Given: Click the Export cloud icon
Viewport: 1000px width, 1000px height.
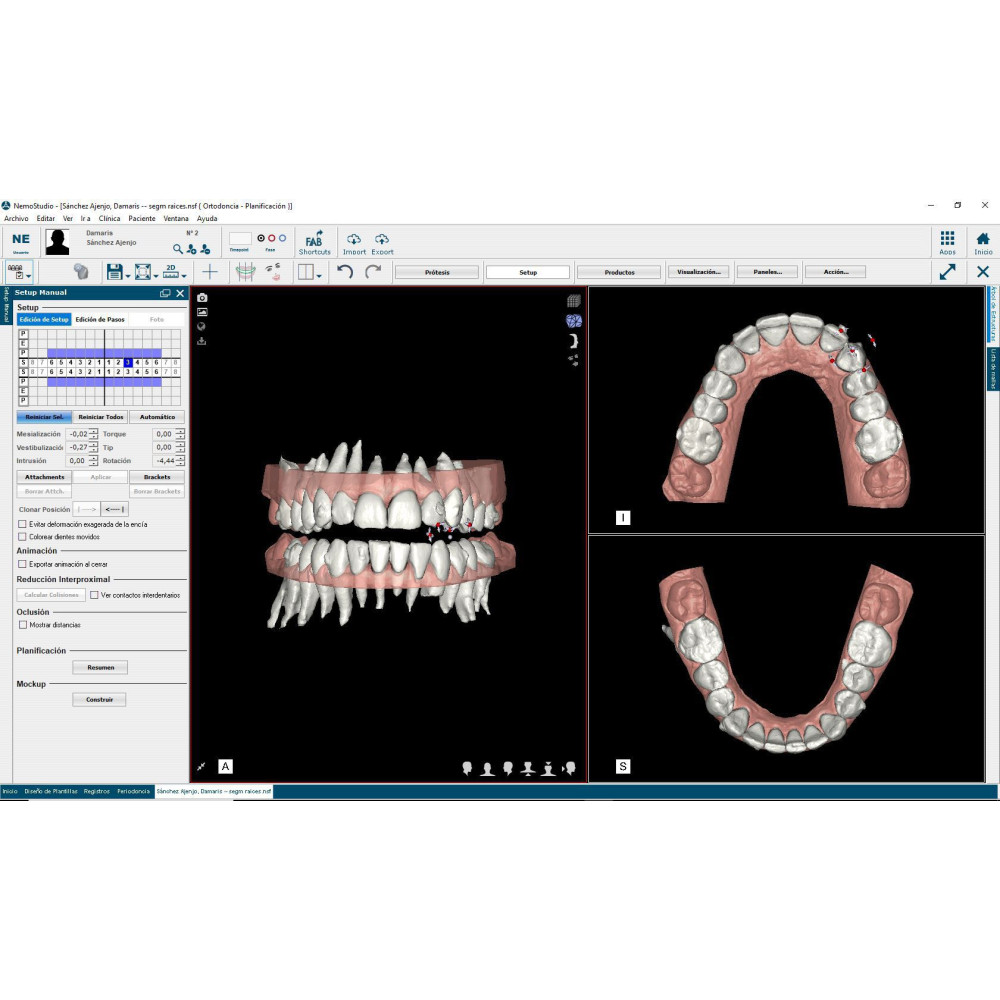Looking at the screenshot, I should 382,242.
